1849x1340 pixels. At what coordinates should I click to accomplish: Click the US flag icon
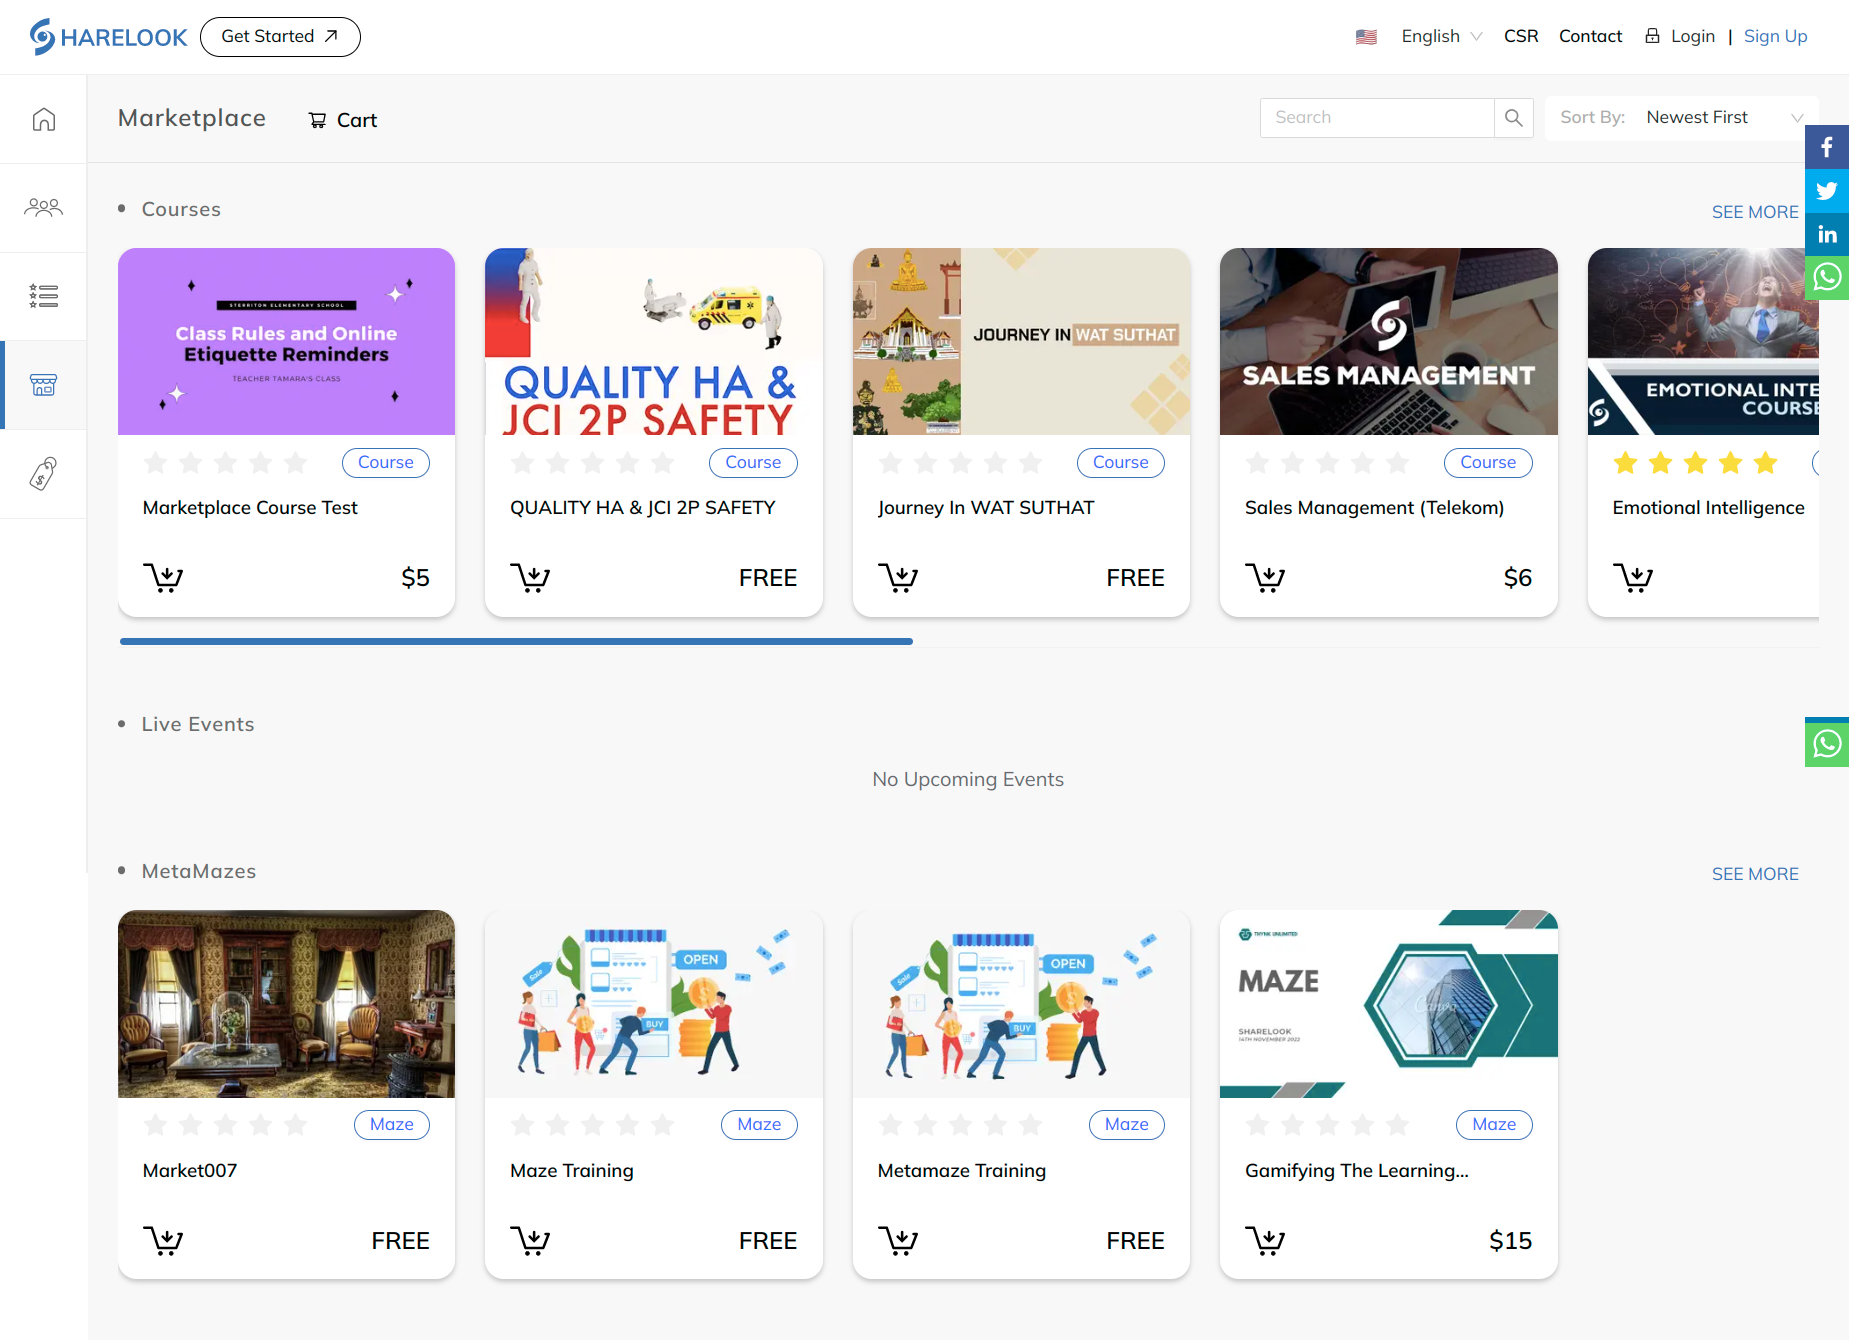coord(1366,37)
